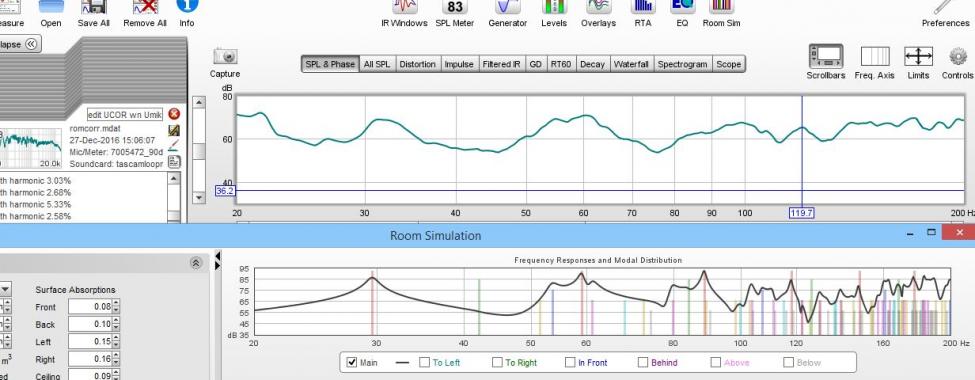Launch the signal Generator
Screen dimensions: 975x380
507,7
